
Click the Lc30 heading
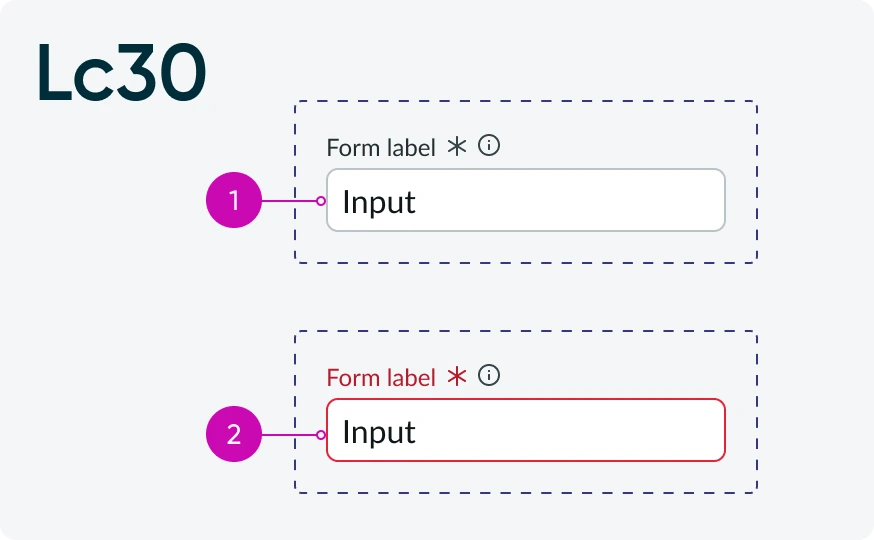(122, 72)
